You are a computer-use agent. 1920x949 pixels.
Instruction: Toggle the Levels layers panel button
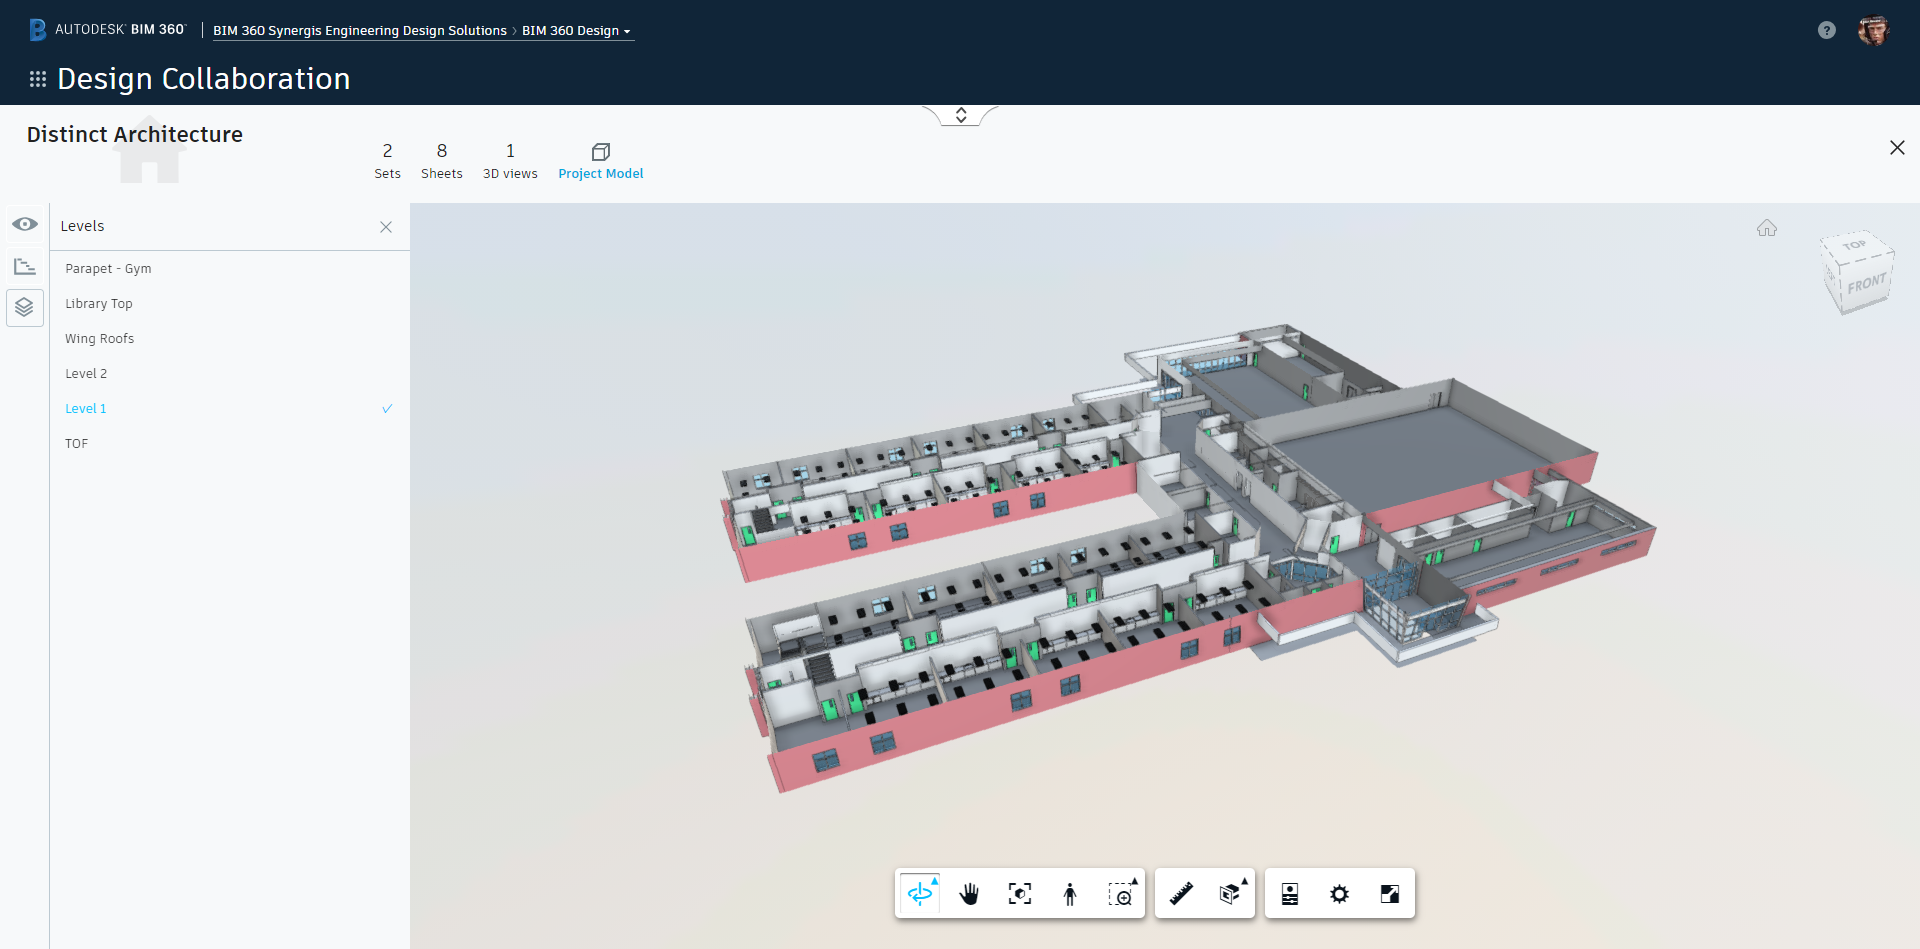pos(25,307)
